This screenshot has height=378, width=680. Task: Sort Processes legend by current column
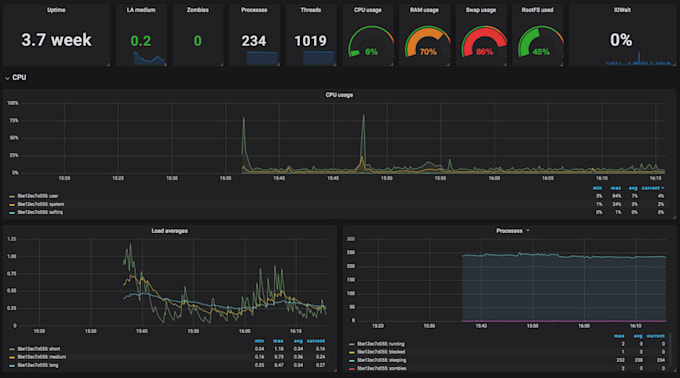[x=656, y=336]
